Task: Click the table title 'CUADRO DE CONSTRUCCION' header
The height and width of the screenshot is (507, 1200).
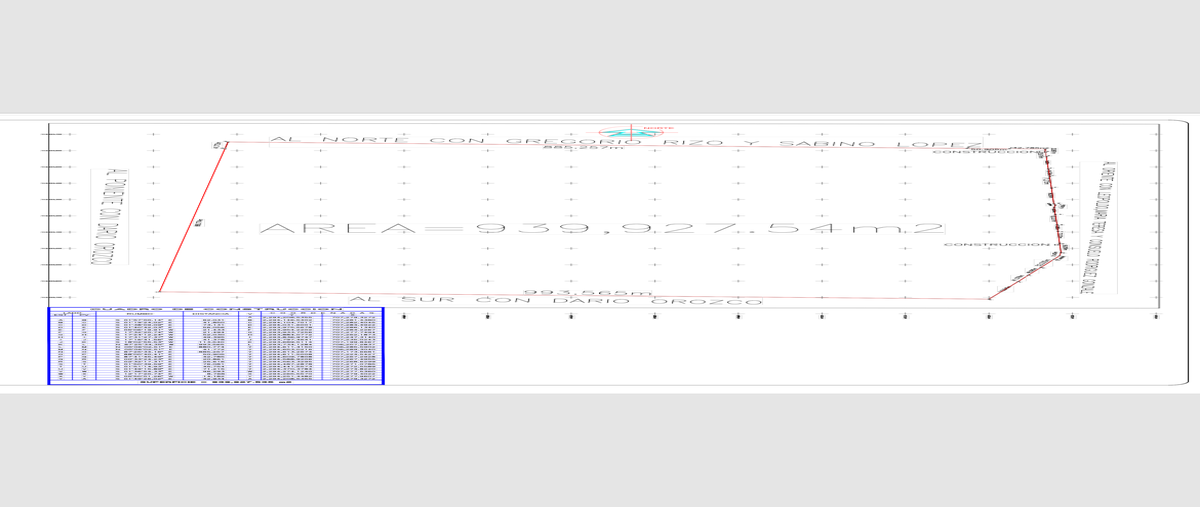Action: (216, 310)
